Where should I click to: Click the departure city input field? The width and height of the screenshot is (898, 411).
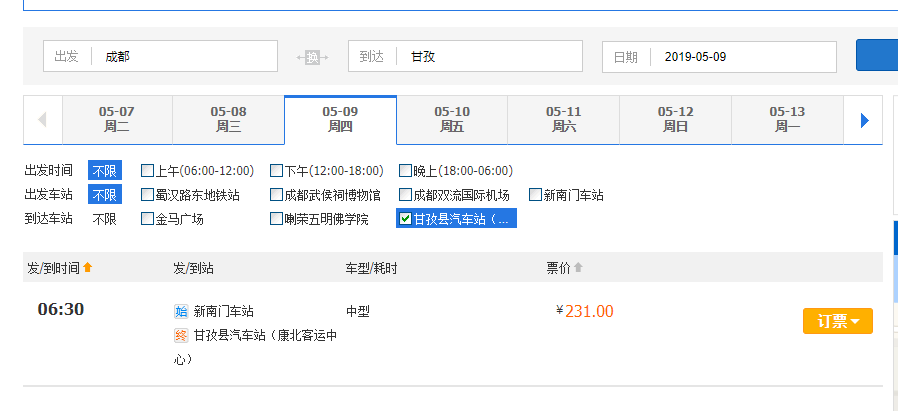point(185,57)
